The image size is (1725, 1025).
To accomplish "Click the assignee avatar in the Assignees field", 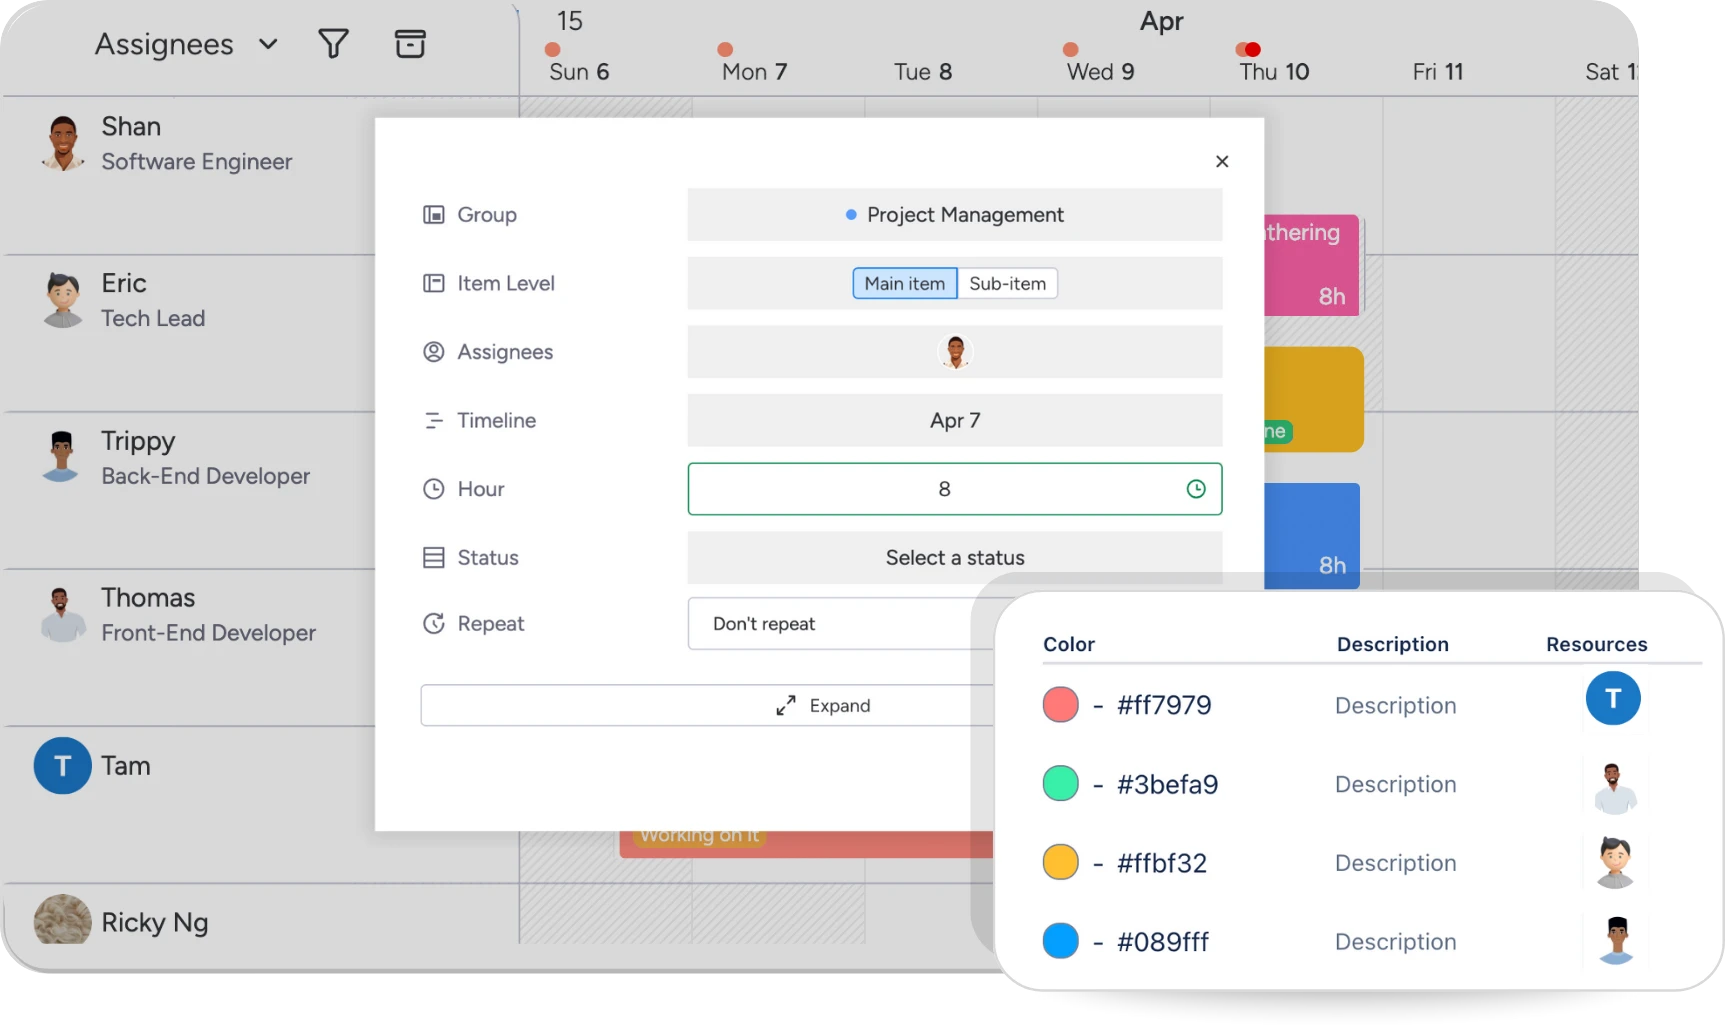I will (x=955, y=352).
